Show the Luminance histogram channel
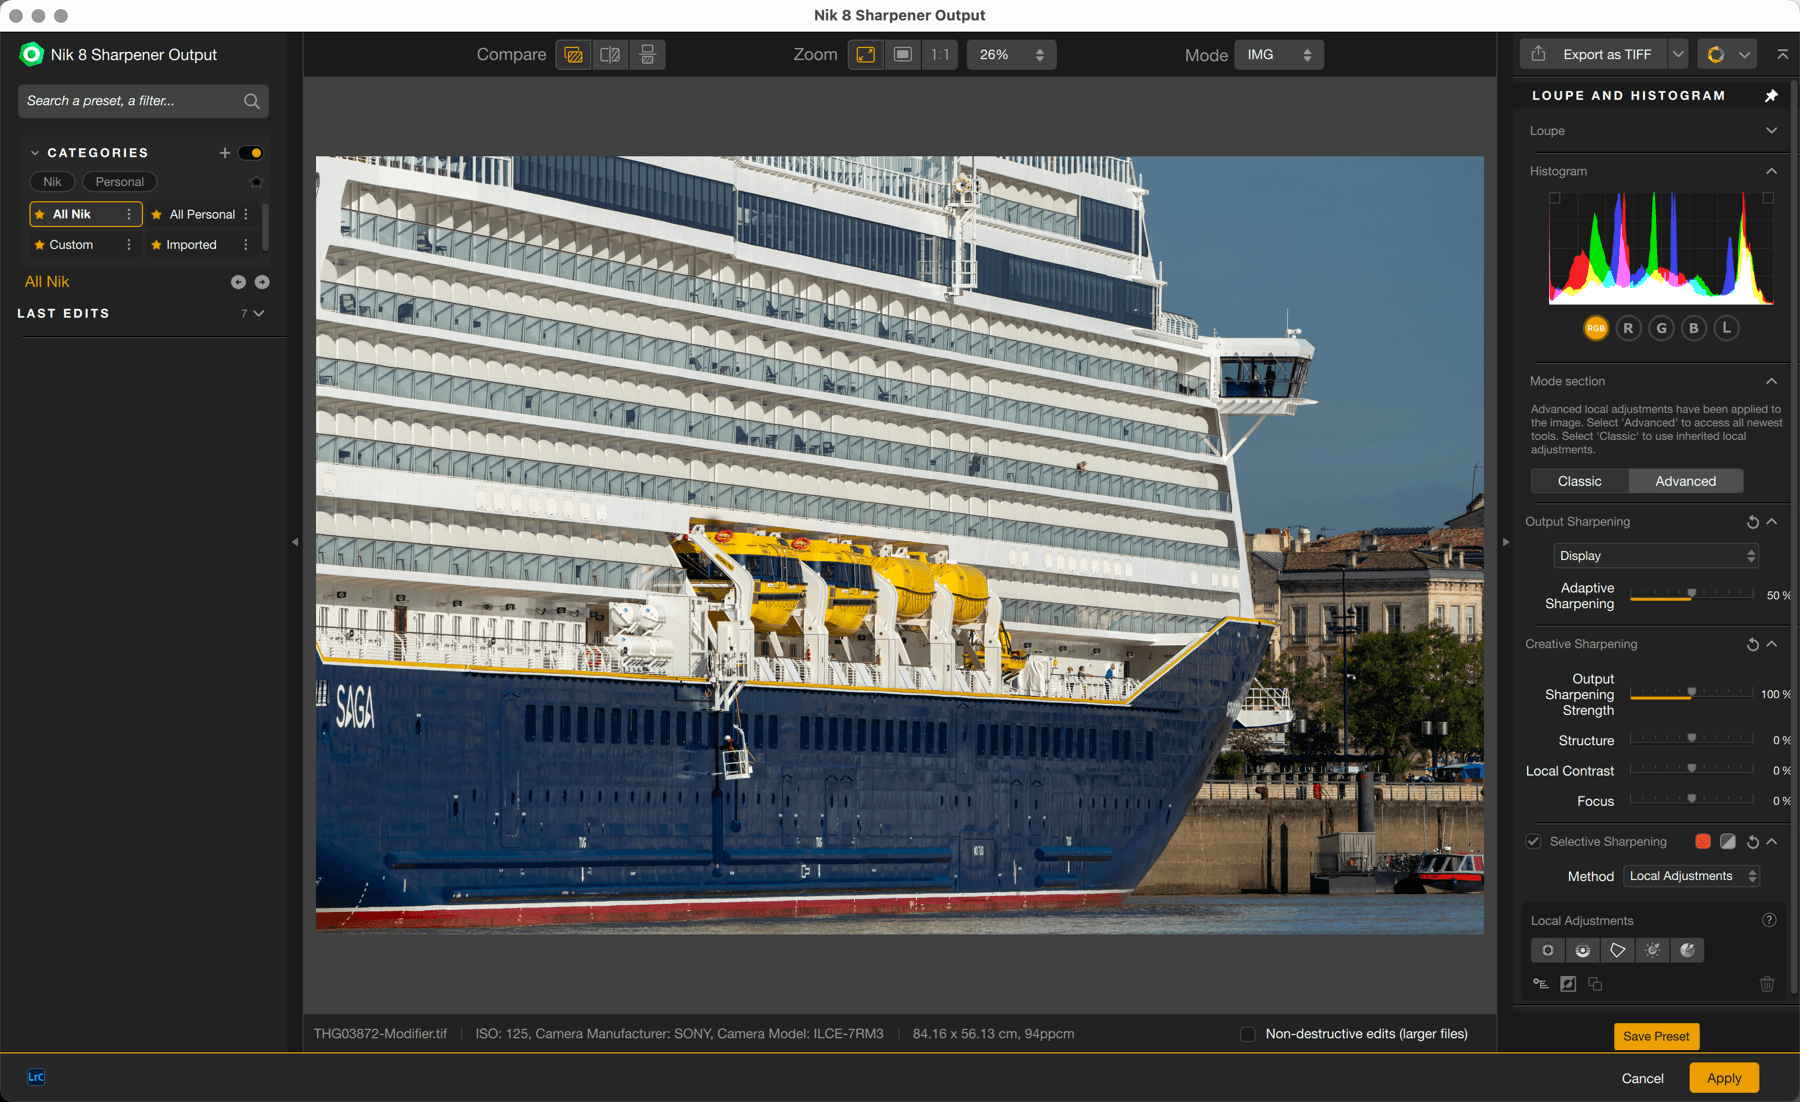1800x1102 pixels. point(1726,328)
